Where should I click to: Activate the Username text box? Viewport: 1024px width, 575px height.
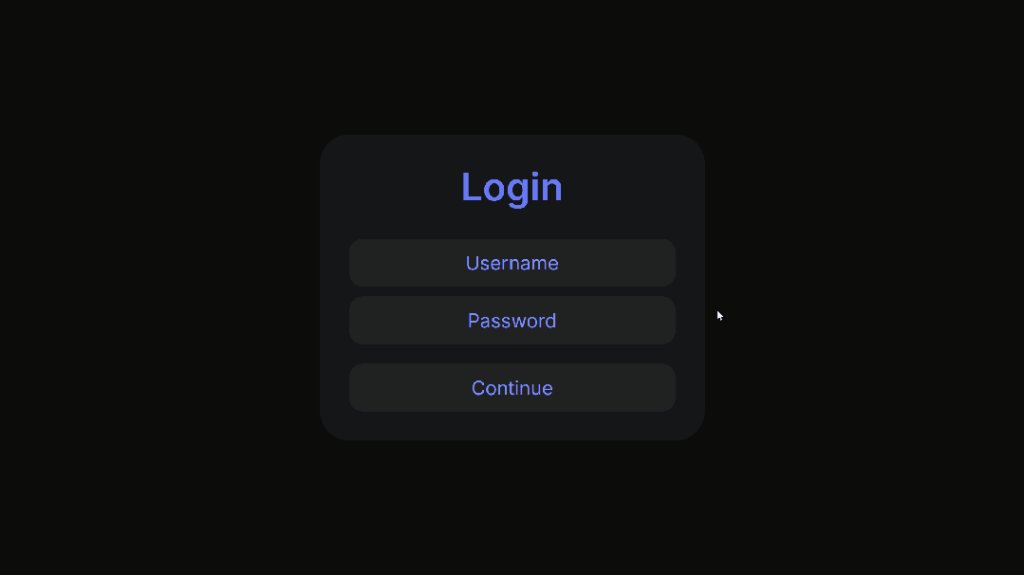coord(512,263)
